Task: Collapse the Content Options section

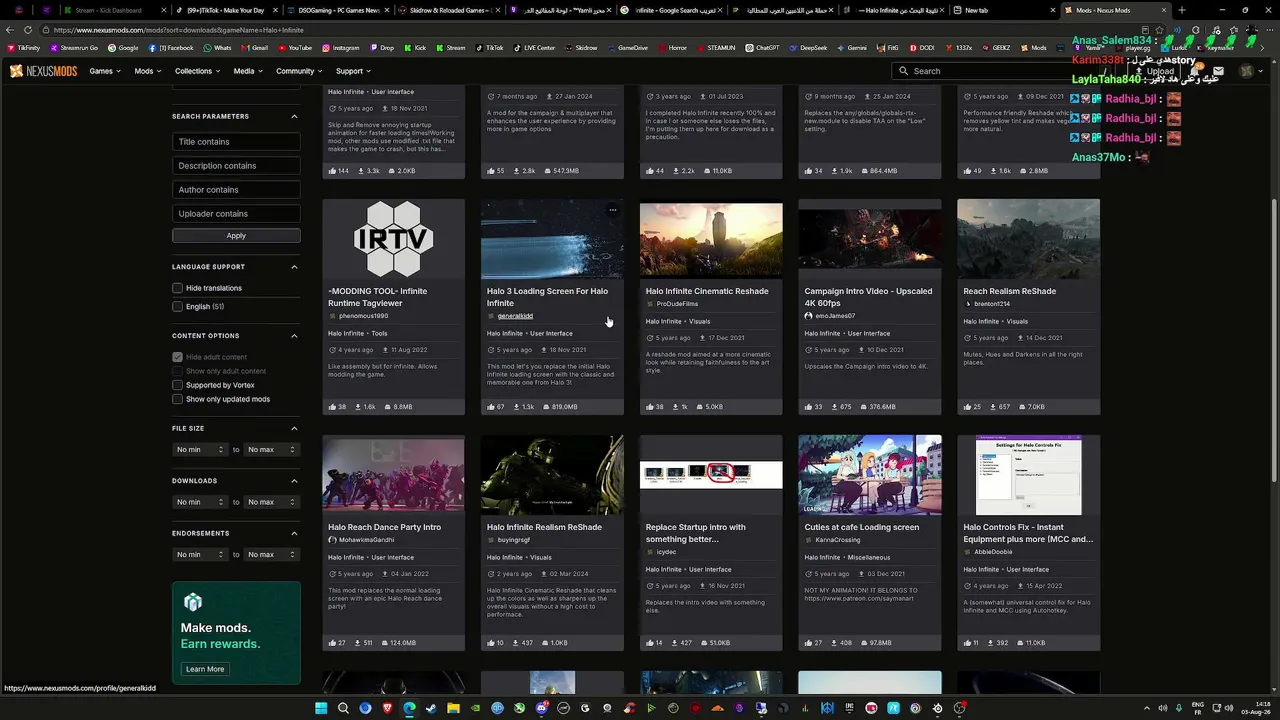Action: coord(294,336)
